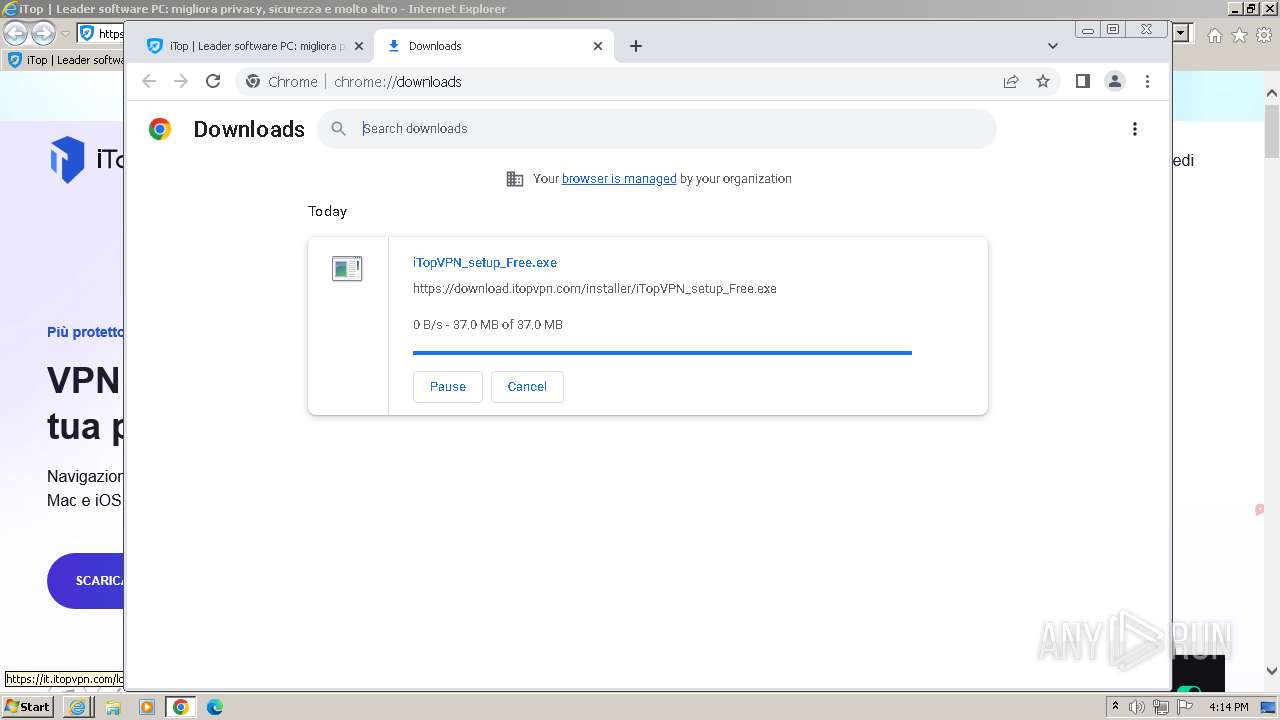Viewport: 1280px width, 720px height.
Task: Click the download source URL text
Action: [595, 289]
